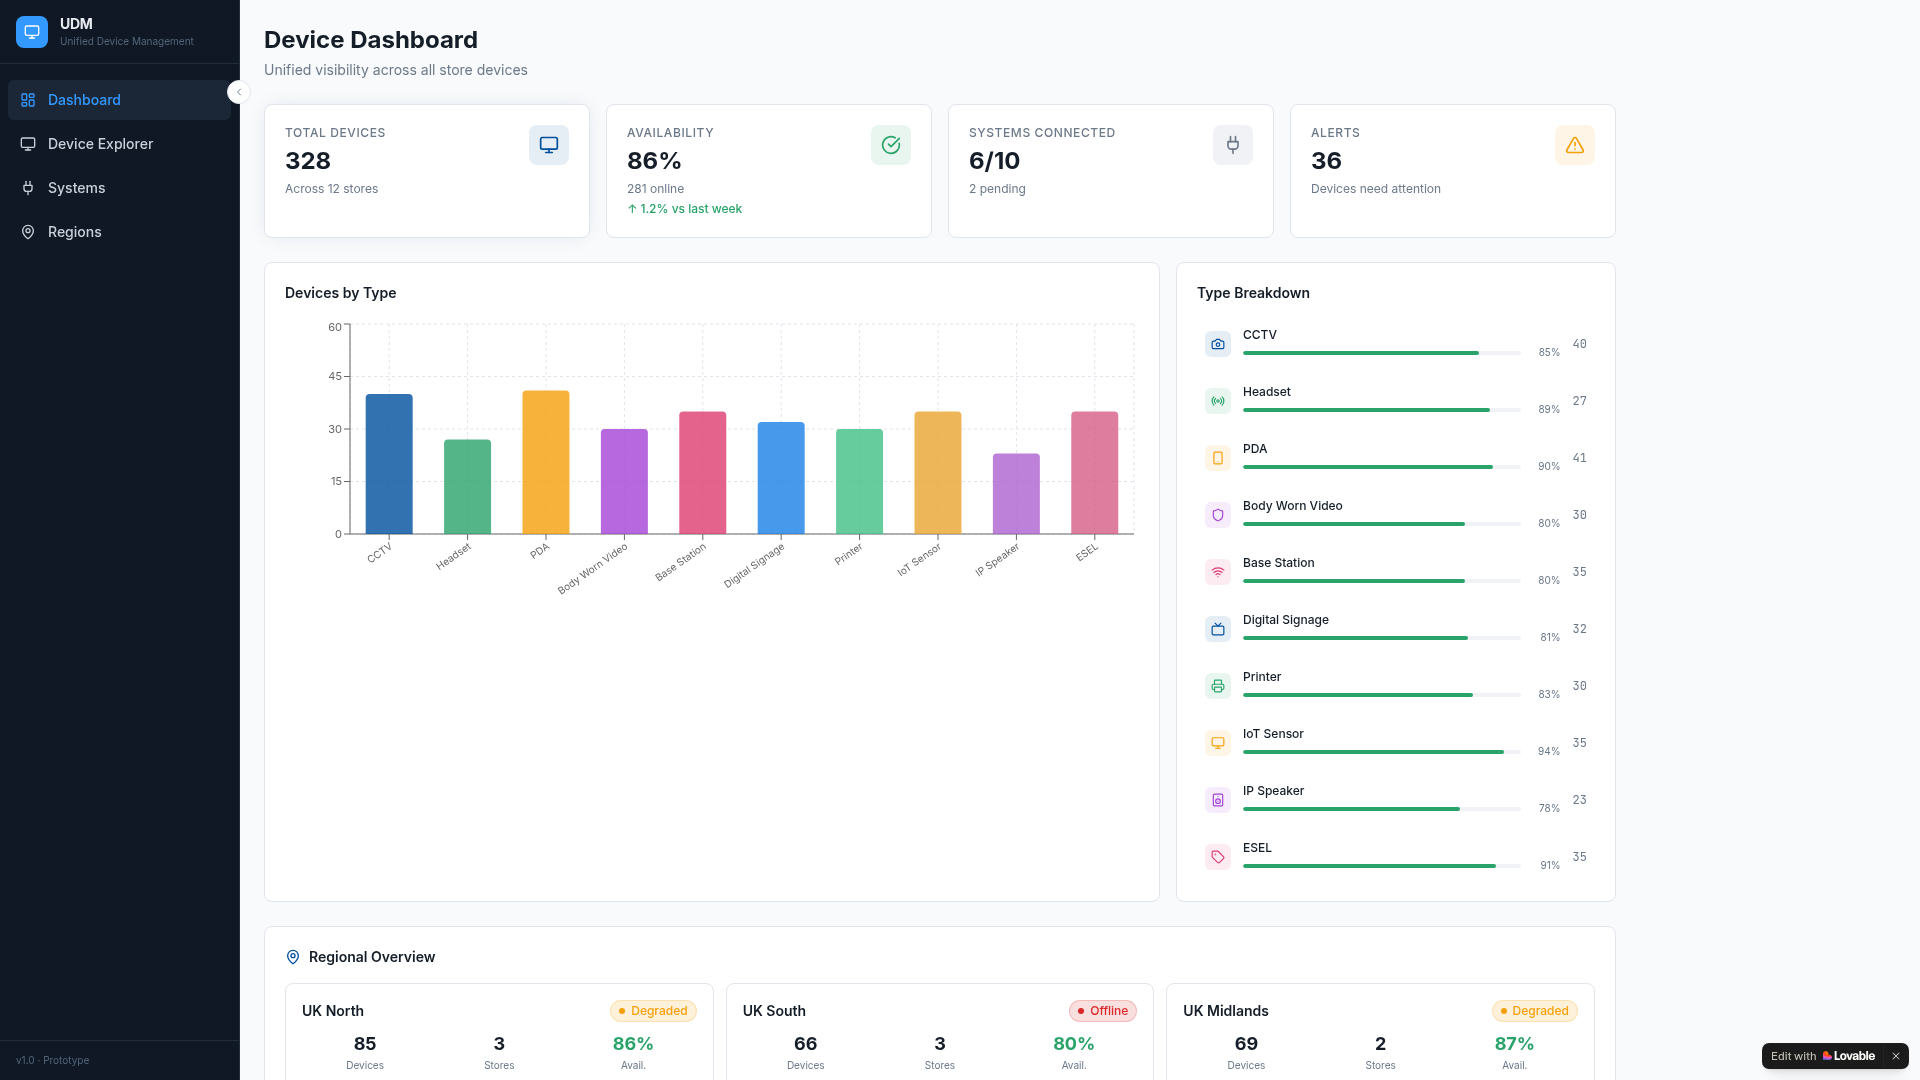Click the UK North 85 devices value
This screenshot has height=1080, width=1920.
[x=365, y=1044]
